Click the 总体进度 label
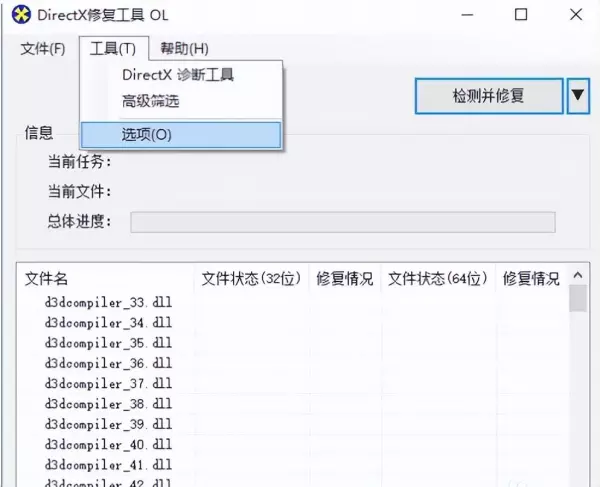 (79, 221)
